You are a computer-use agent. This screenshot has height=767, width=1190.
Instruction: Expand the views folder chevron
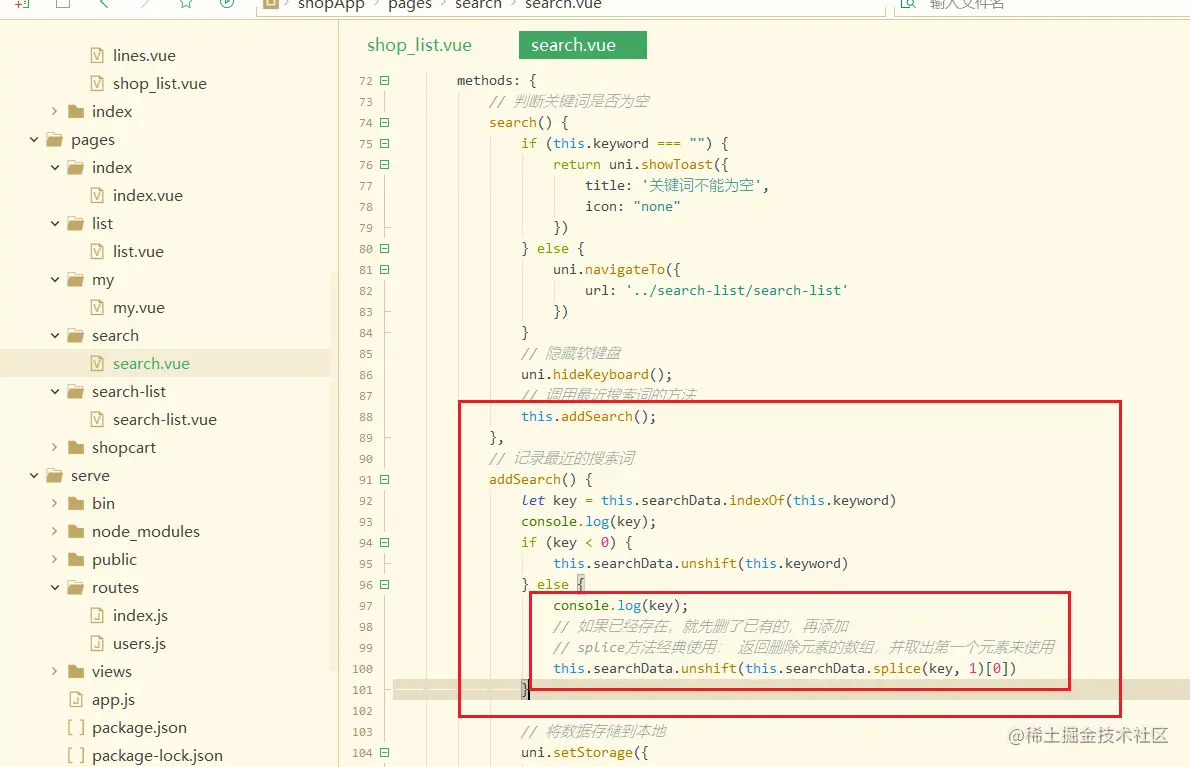pyautogui.click(x=55, y=671)
